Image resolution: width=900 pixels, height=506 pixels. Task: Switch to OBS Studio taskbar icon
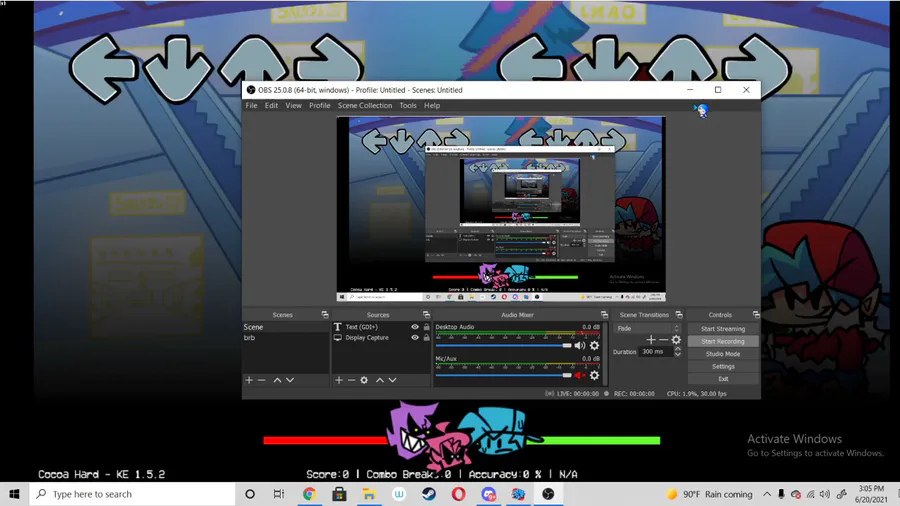point(548,494)
